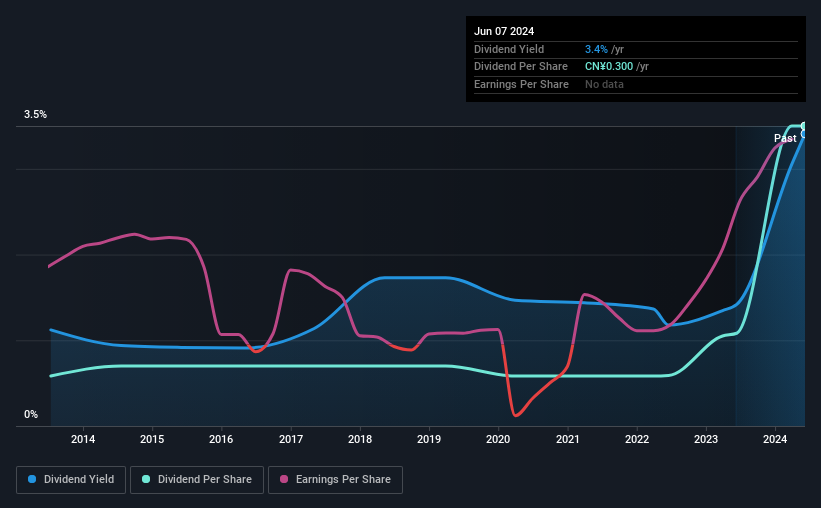This screenshot has width=821, height=508.
Task: Toggle the Dividend Per Share legend button
Action: tap(198, 480)
